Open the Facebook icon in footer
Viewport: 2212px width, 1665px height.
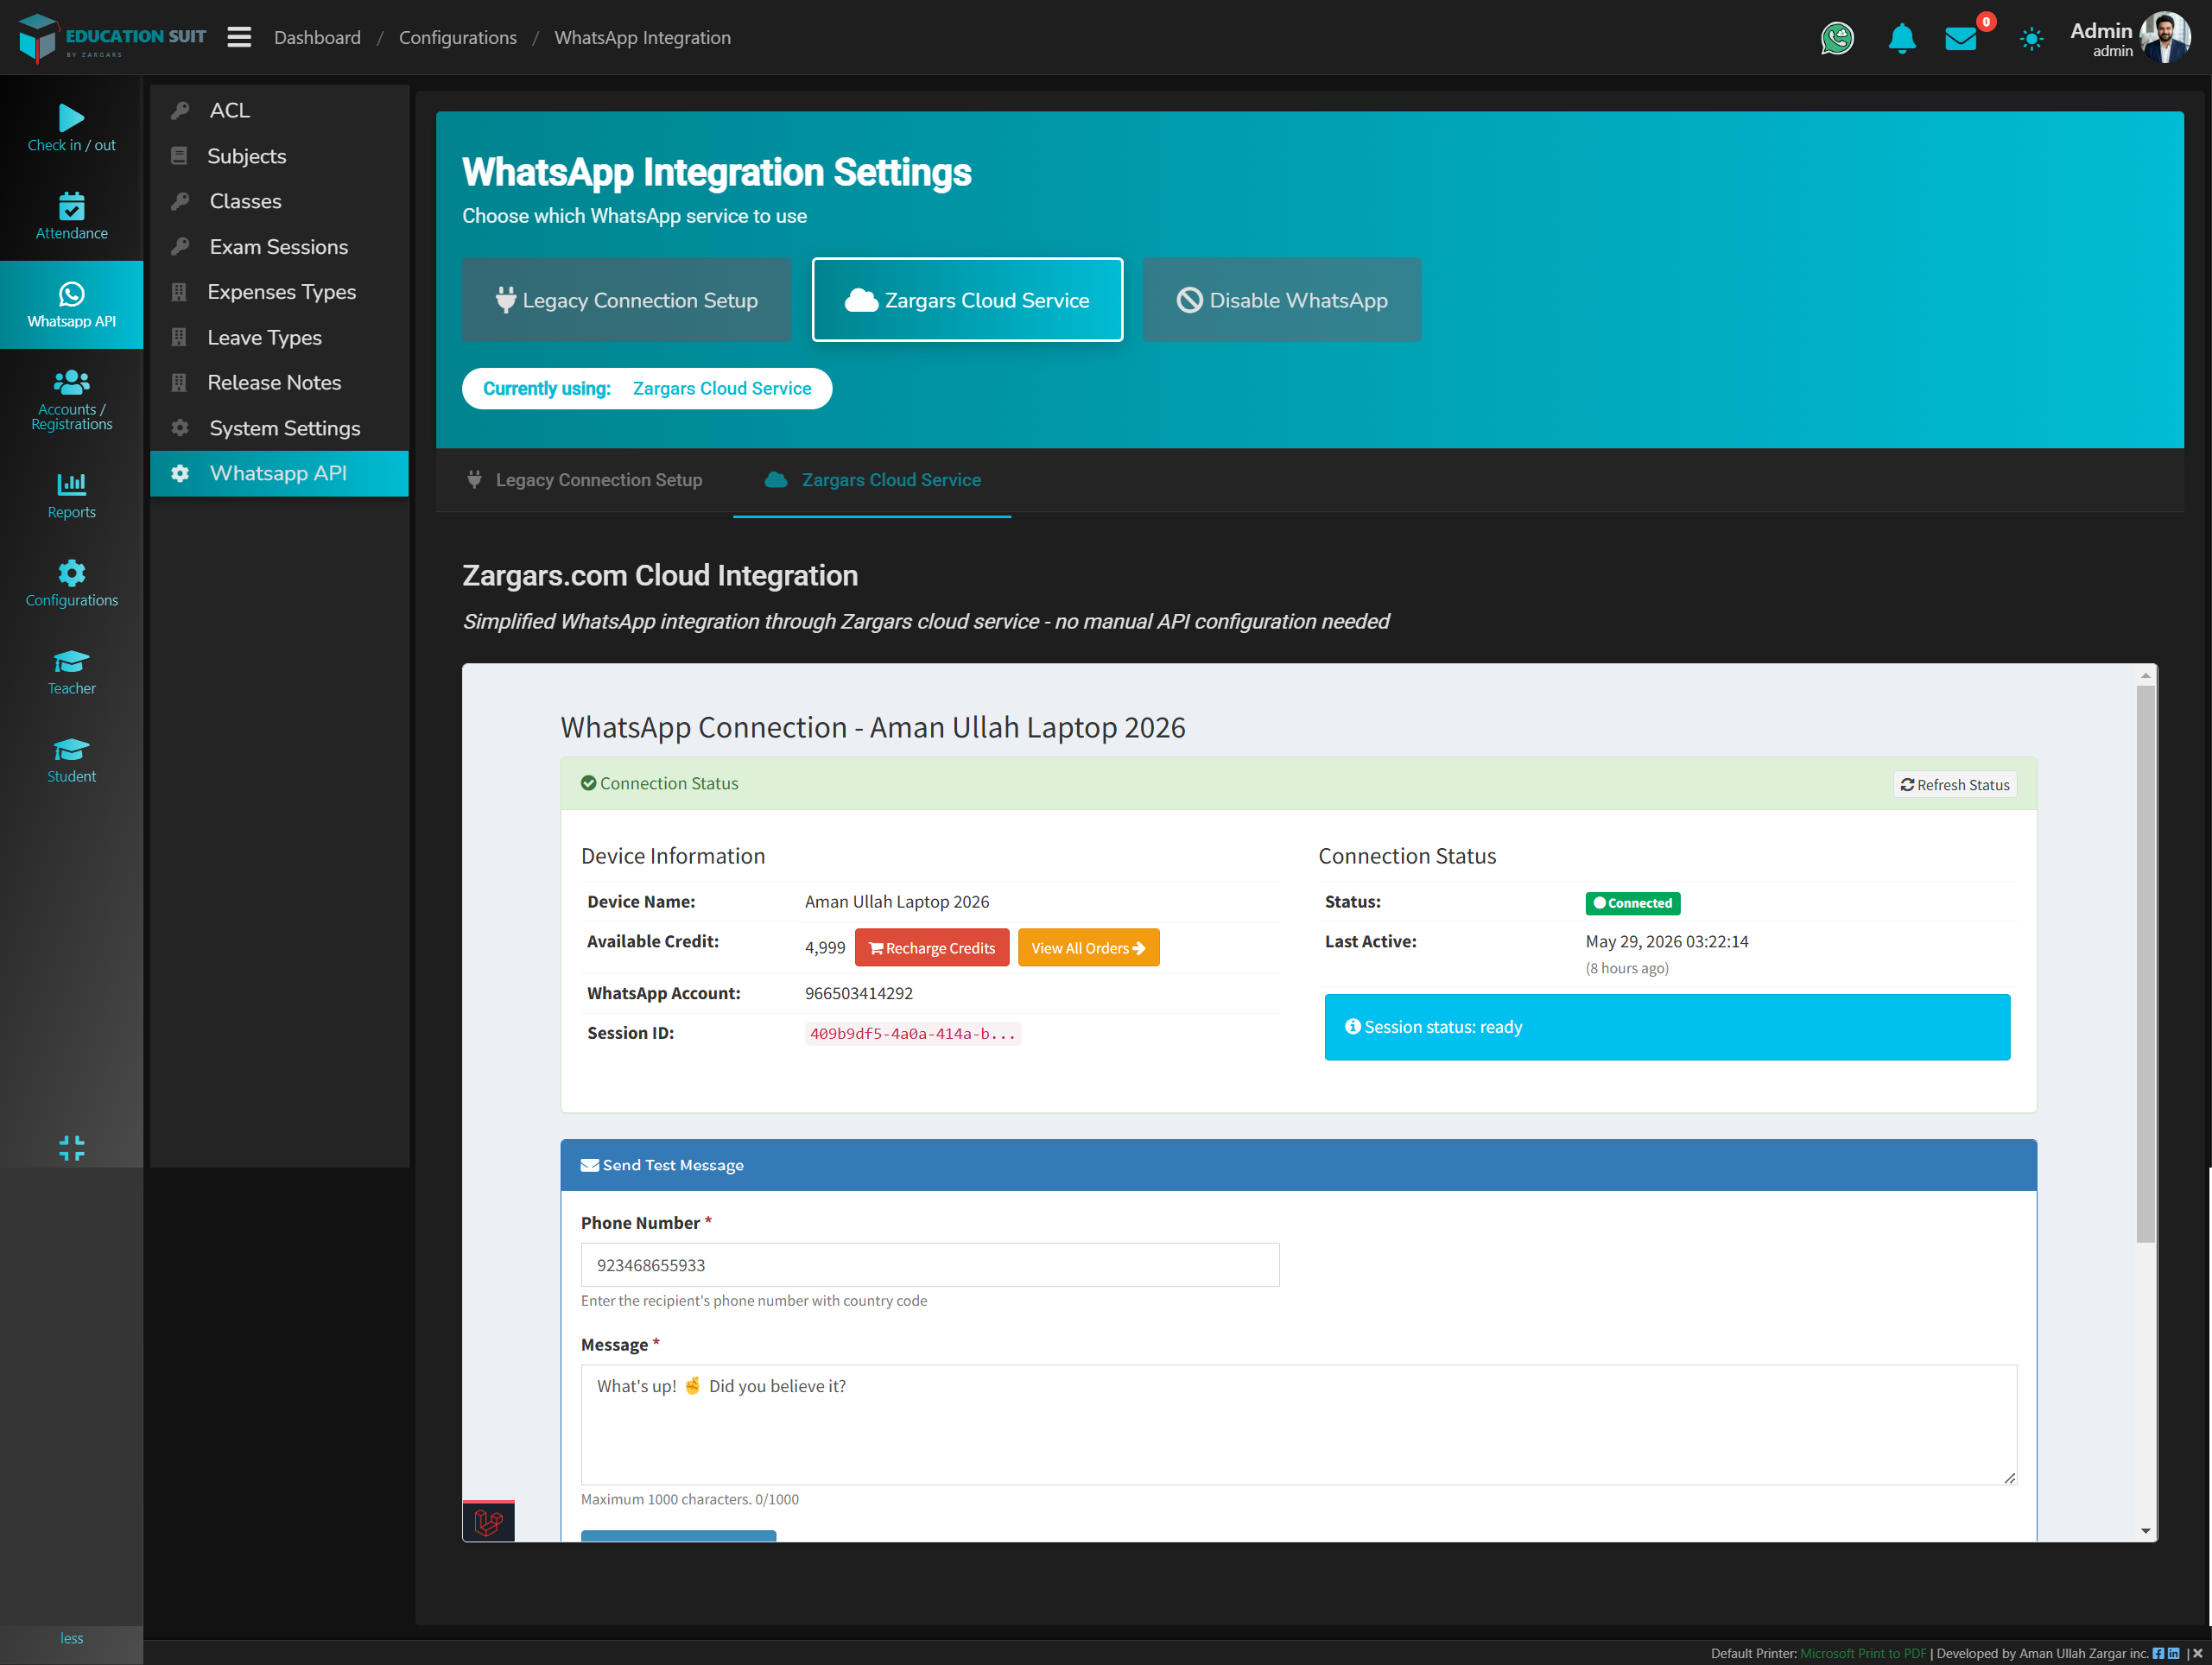click(x=2158, y=1653)
